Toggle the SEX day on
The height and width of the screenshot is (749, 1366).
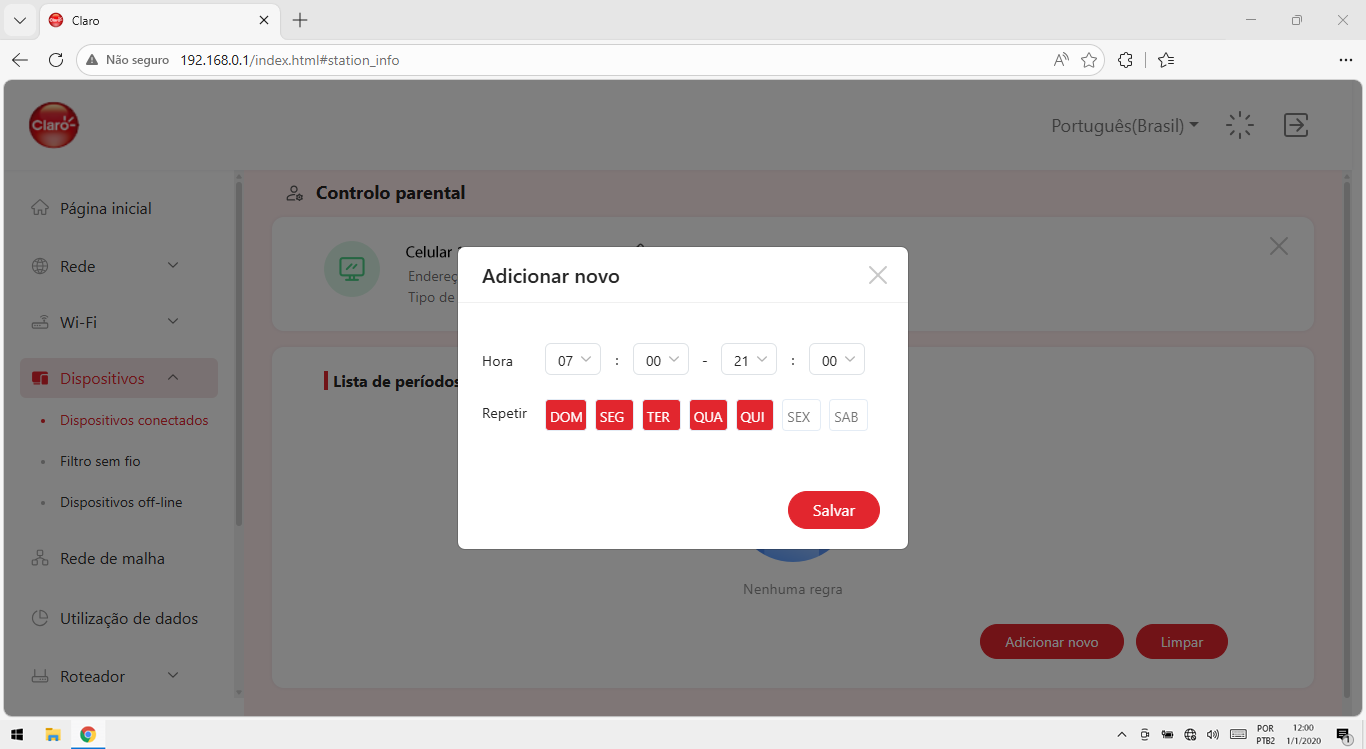(800, 416)
